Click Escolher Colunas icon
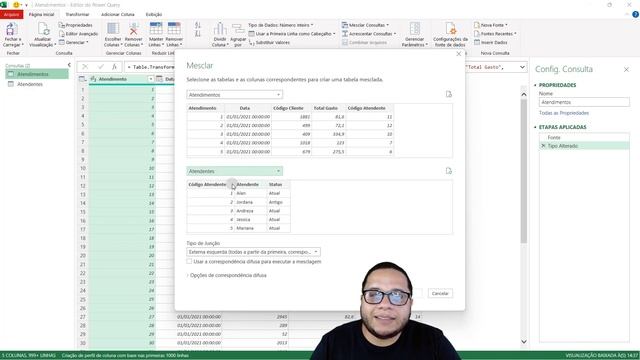Screen dimensions: 640x360 113,29
